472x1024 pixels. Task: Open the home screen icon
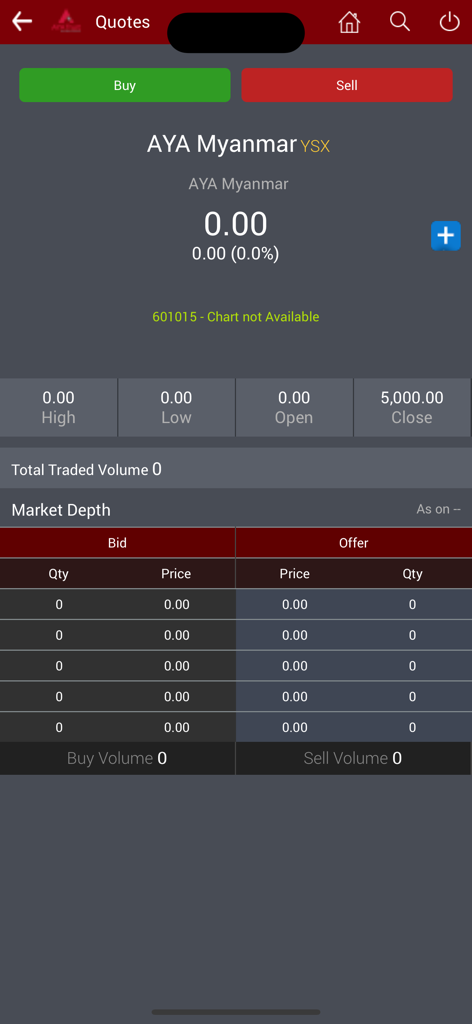click(349, 22)
